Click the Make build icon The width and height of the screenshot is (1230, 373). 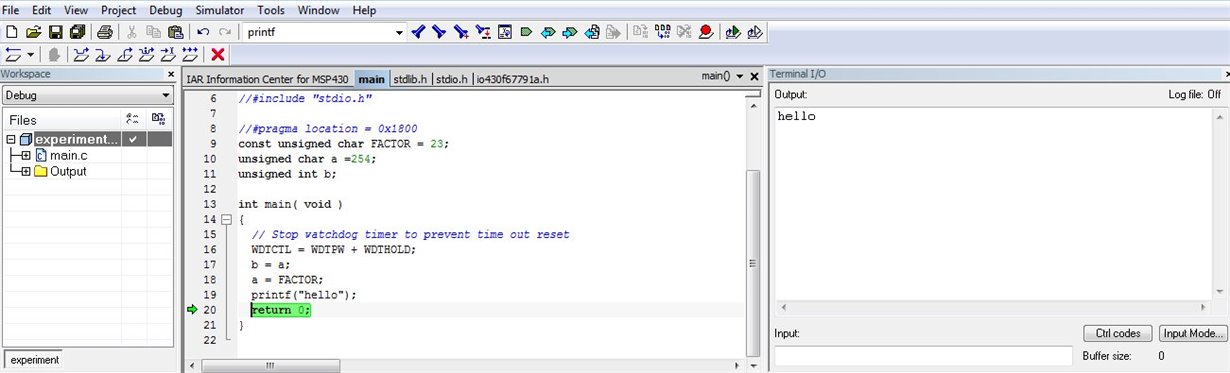663,32
